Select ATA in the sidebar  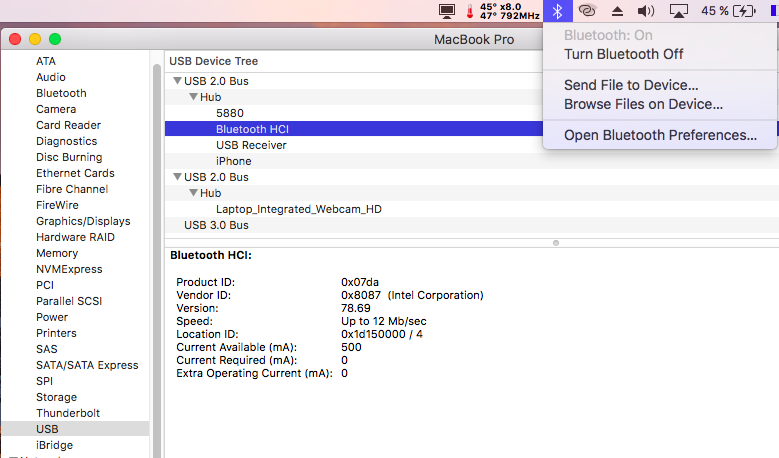coord(46,61)
